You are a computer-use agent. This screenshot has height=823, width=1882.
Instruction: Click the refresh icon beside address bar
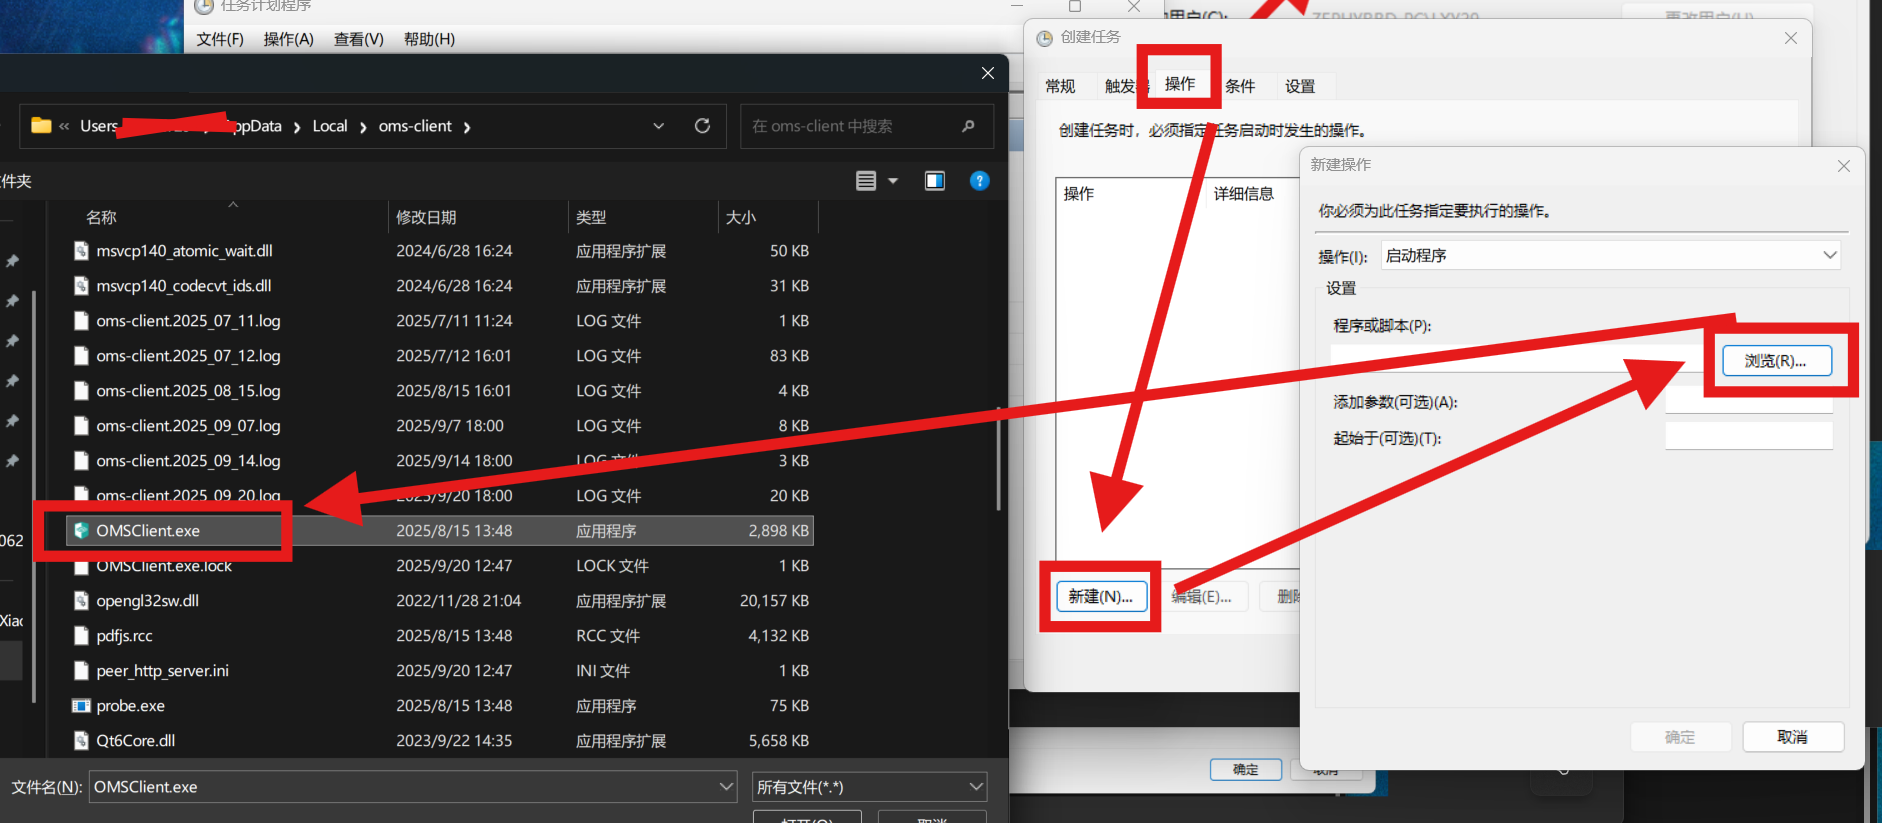(702, 126)
